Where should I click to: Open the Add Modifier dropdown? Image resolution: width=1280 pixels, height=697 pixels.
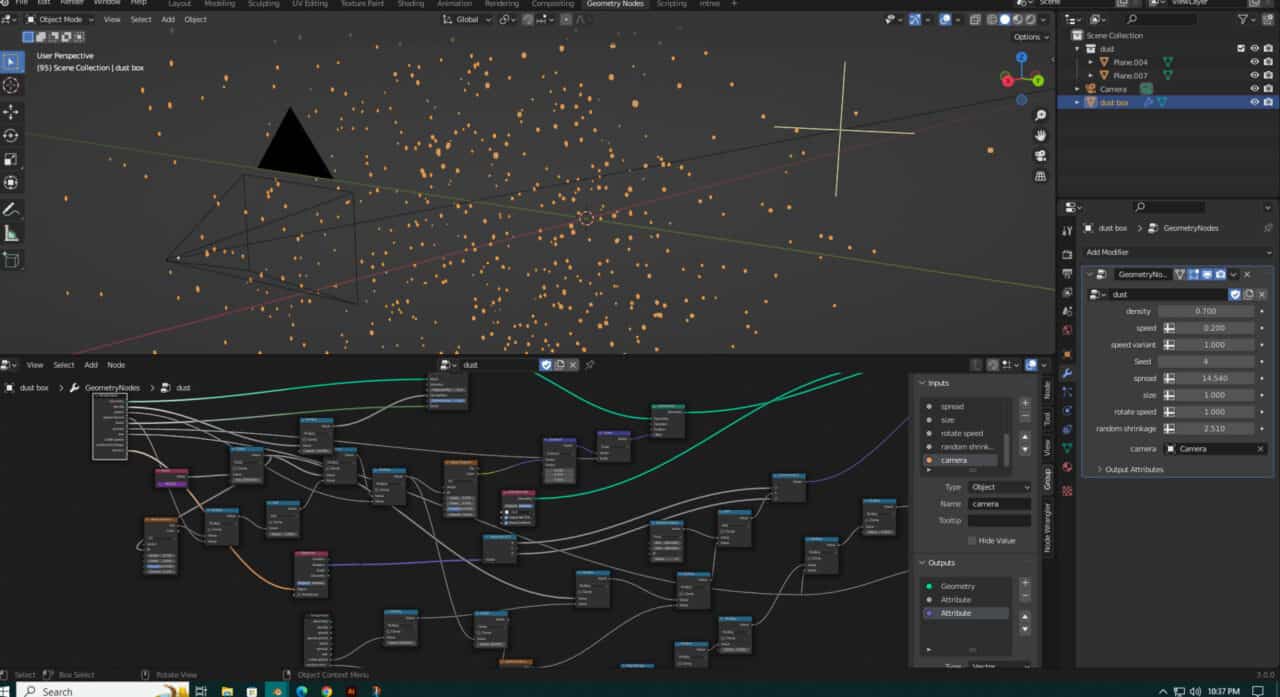1177,252
